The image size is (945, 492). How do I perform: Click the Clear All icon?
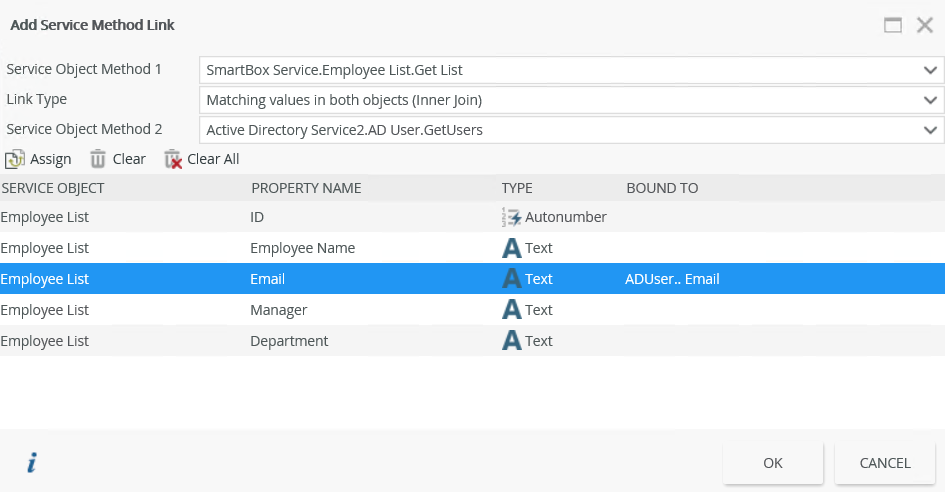pyautogui.click(x=173, y=159)
